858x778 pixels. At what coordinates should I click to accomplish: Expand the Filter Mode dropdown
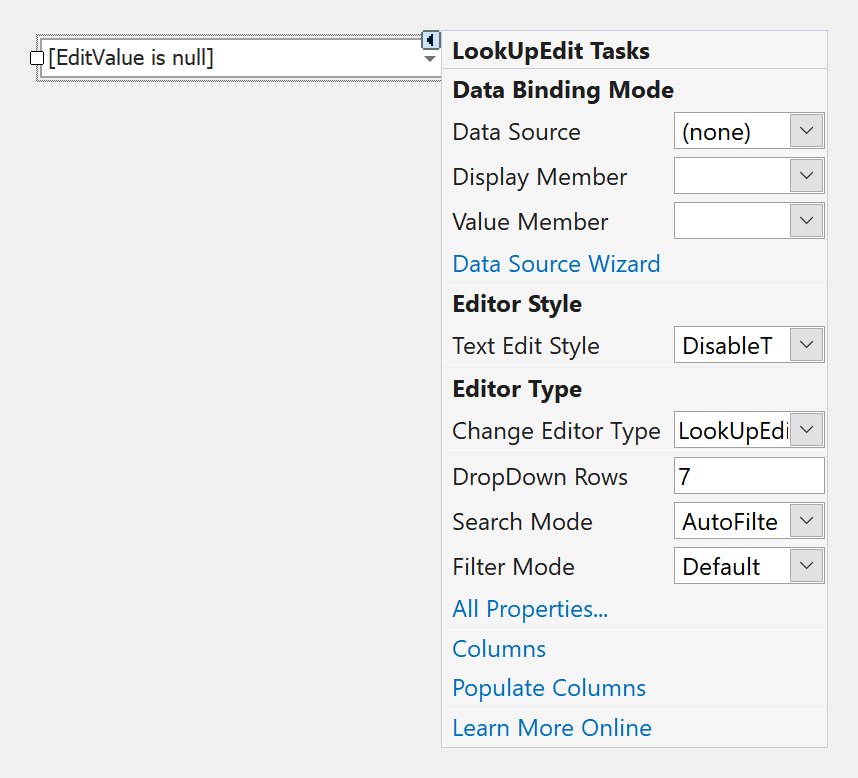[806, 566]
